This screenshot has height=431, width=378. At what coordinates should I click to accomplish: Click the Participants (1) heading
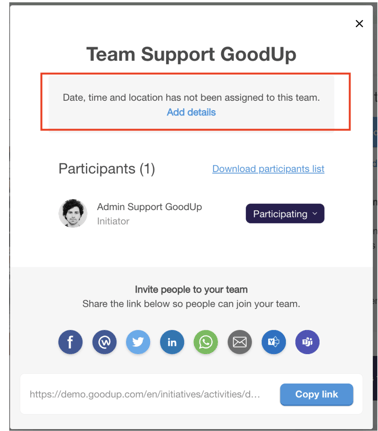pos(107,169)
